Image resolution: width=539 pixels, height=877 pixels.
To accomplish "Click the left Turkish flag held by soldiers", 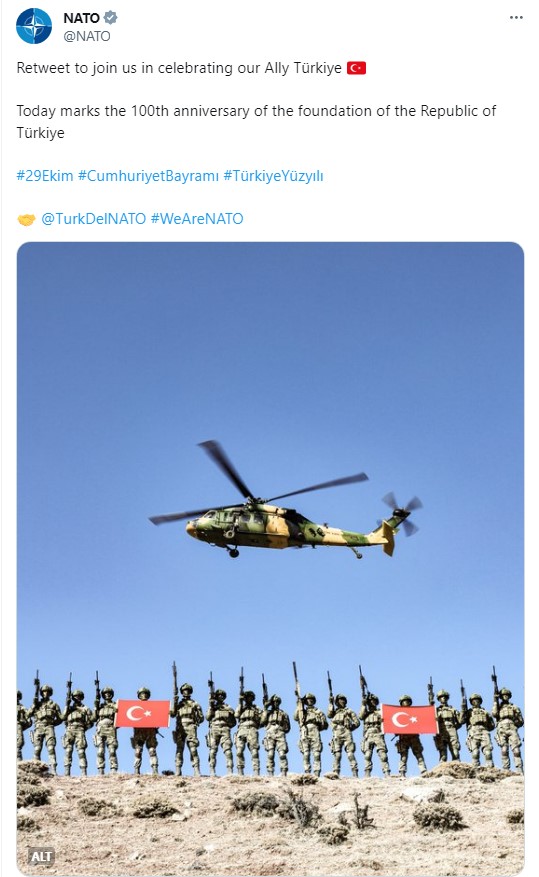I will point(143,714).
